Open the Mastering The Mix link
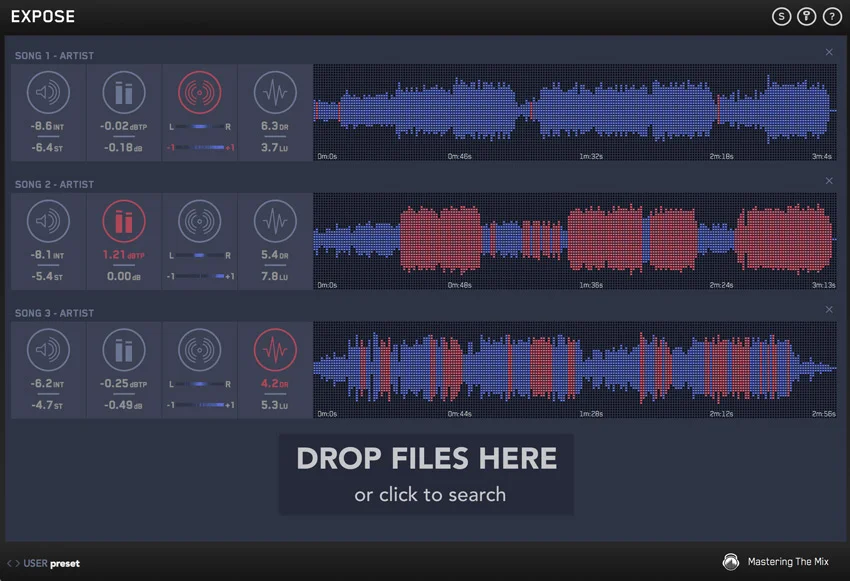850x581 pixels. (788, 562)
